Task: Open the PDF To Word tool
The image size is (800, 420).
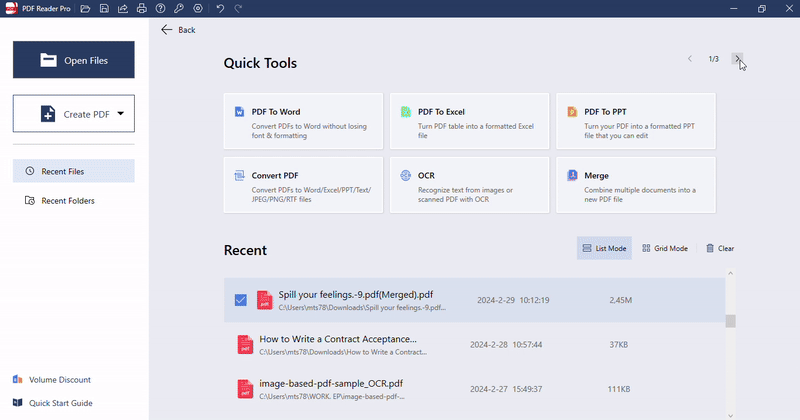Action: coord(304,122)
